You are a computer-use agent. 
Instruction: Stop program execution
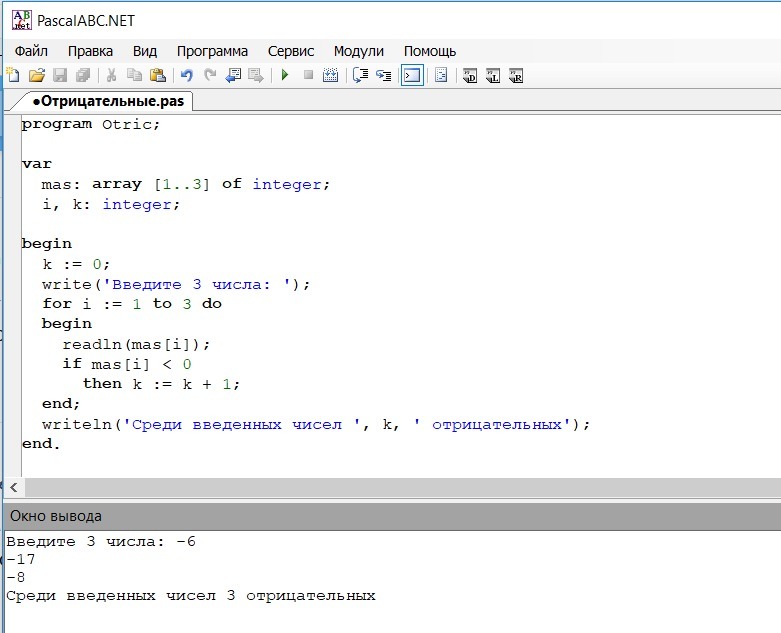(308, 75)
